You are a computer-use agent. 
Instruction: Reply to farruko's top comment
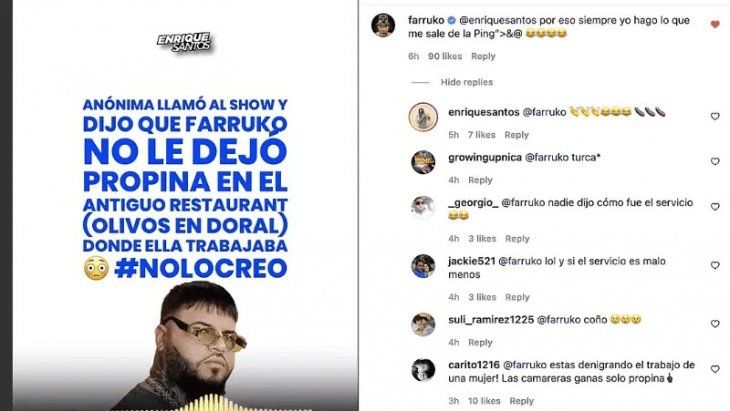483,56
